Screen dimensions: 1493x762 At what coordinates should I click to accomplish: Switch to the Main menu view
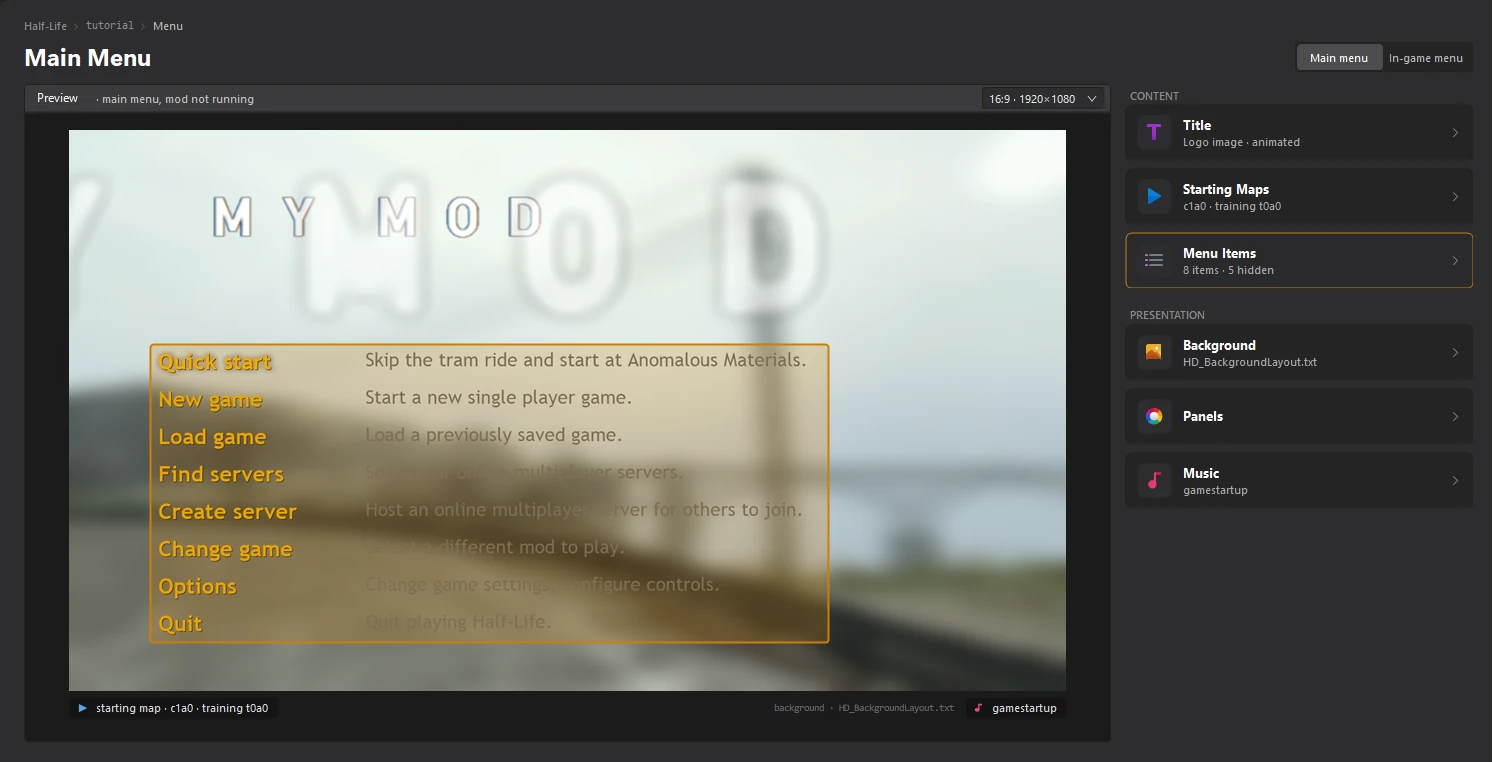point(1339,58)
